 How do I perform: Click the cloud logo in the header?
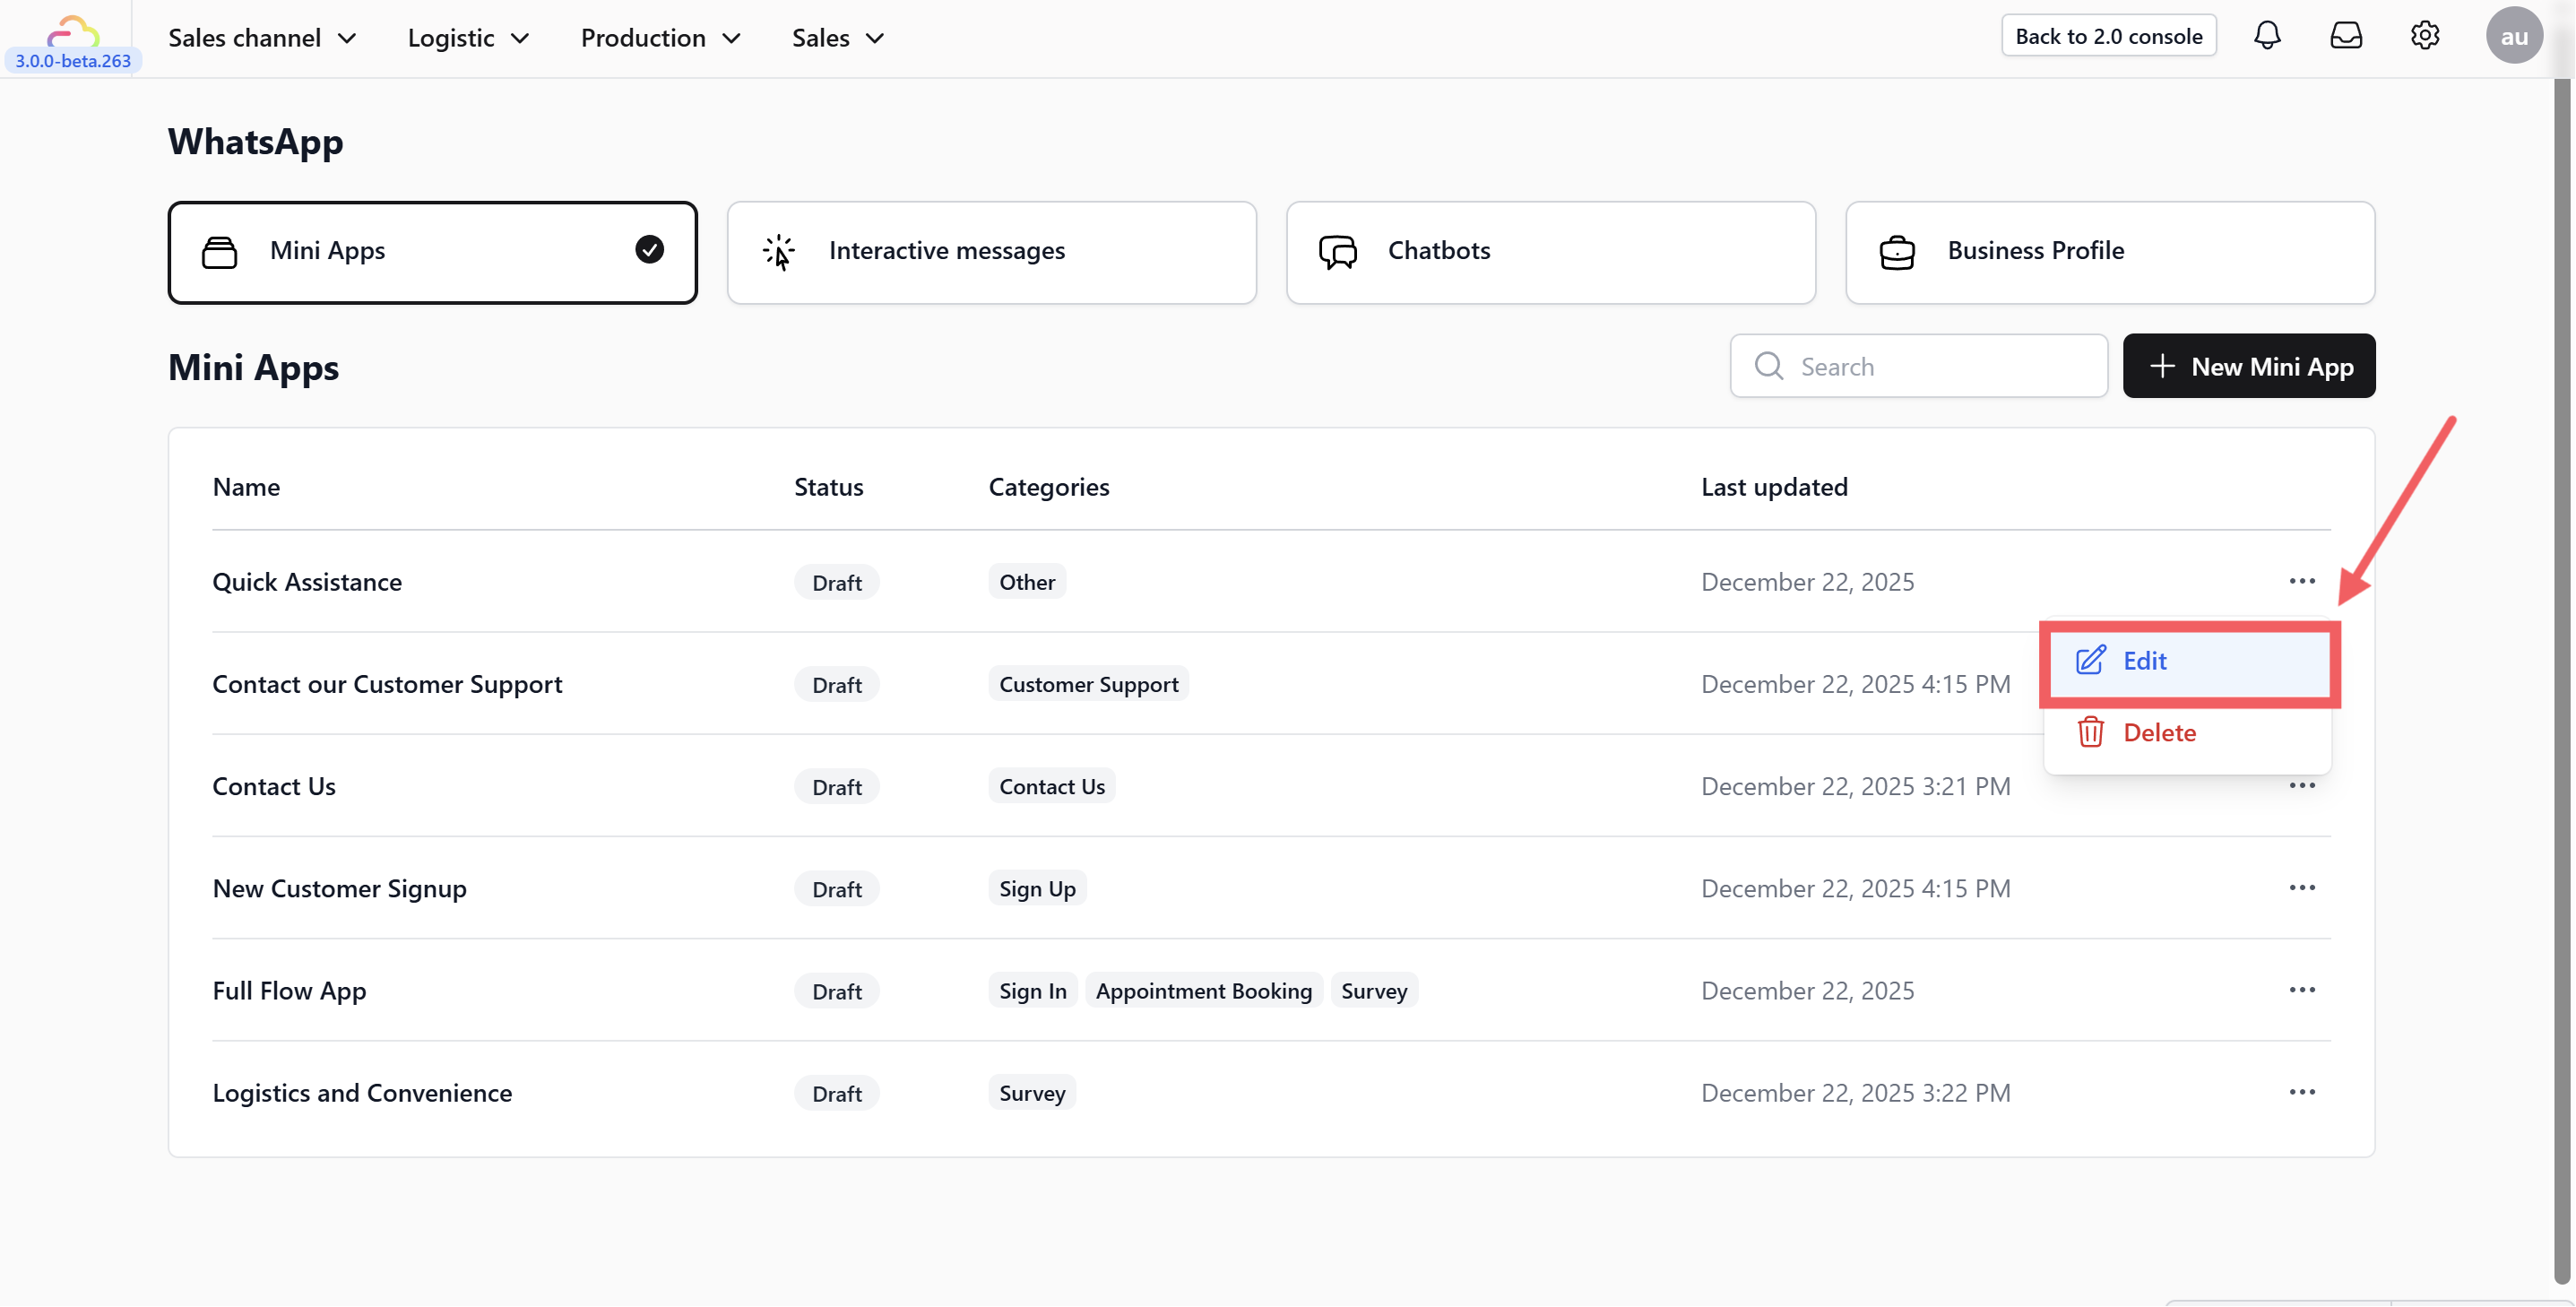coord(72,31)
